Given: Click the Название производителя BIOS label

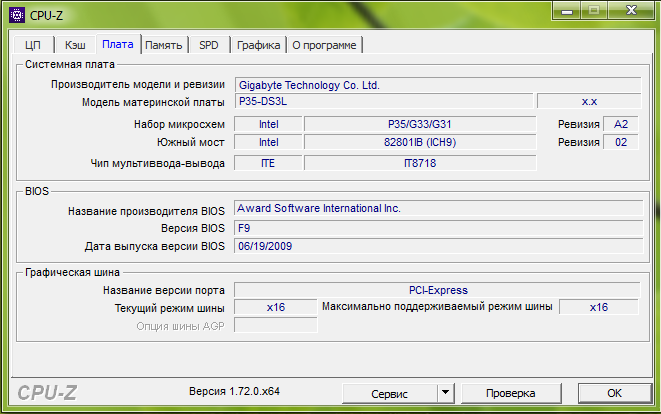Looking at the screenshot, I should [146, 211].
